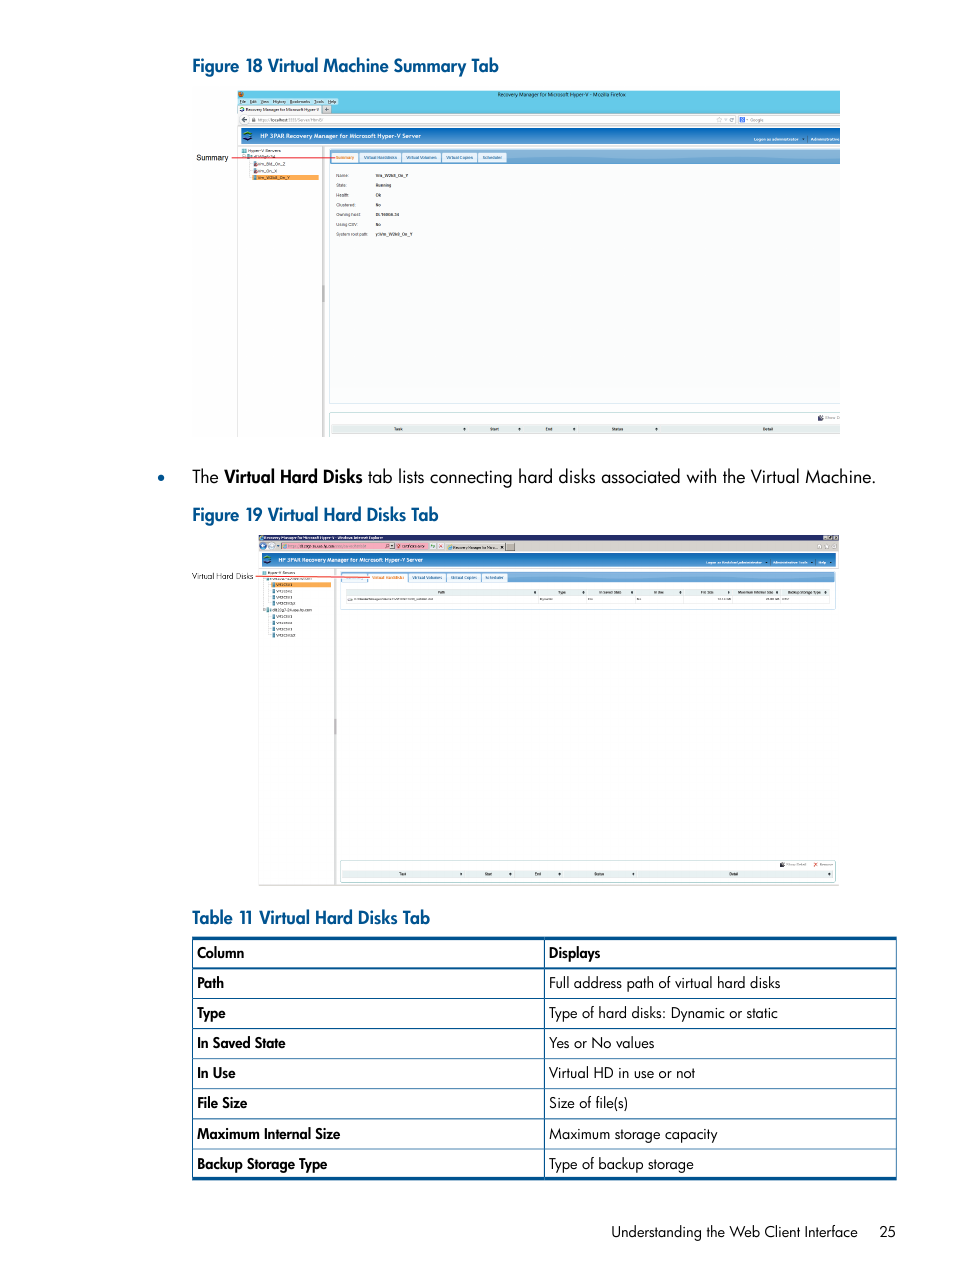Click the Detail column header in Figure 18
This screenshot has width=954, height=1271.
point(768,429)
